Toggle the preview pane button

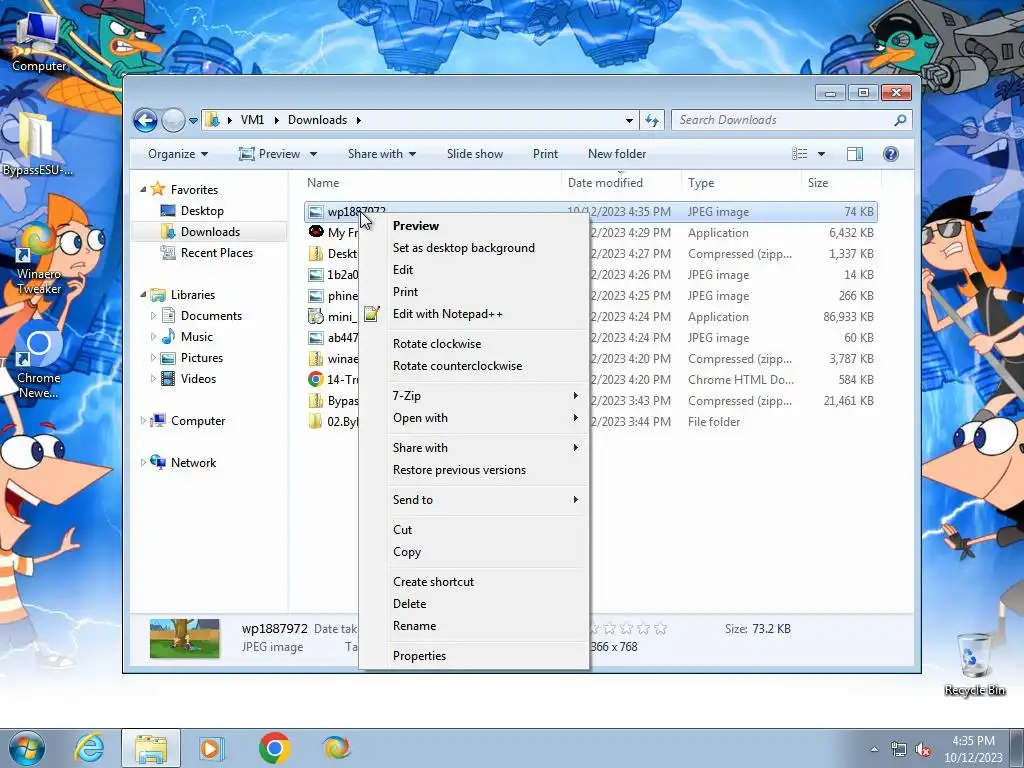[855, 154]
